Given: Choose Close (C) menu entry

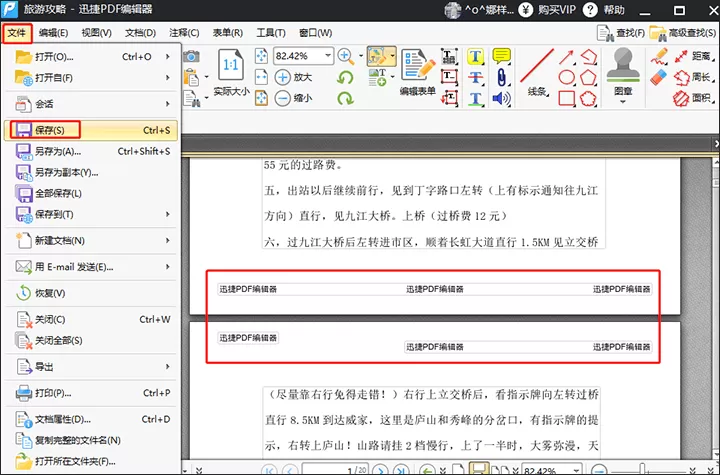Looking at the screenshot, I should 90,320.
